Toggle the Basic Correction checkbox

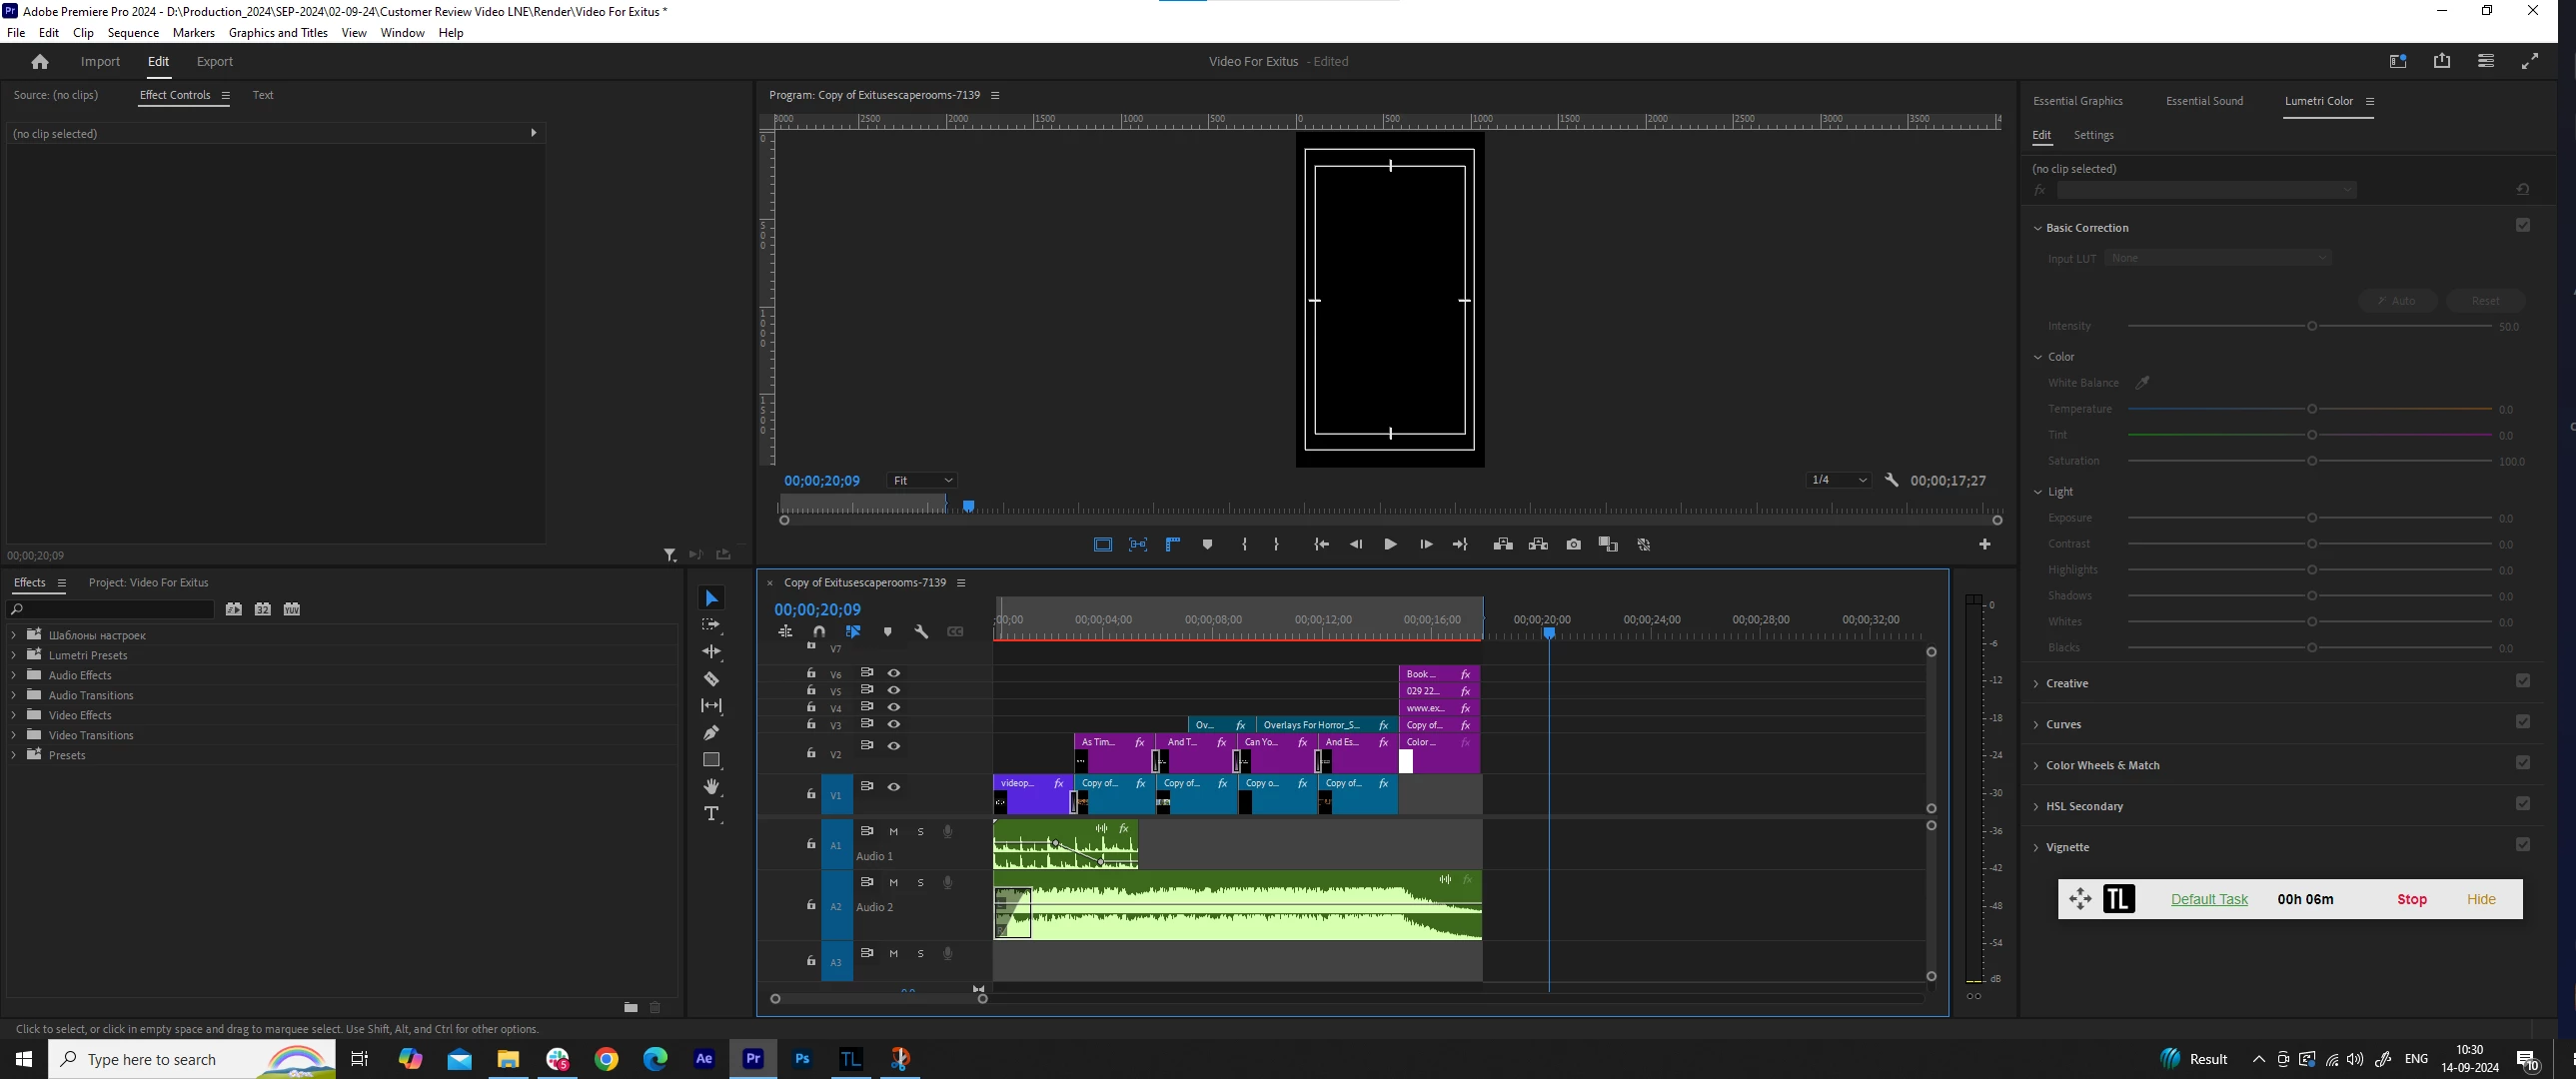(2522, 226)
